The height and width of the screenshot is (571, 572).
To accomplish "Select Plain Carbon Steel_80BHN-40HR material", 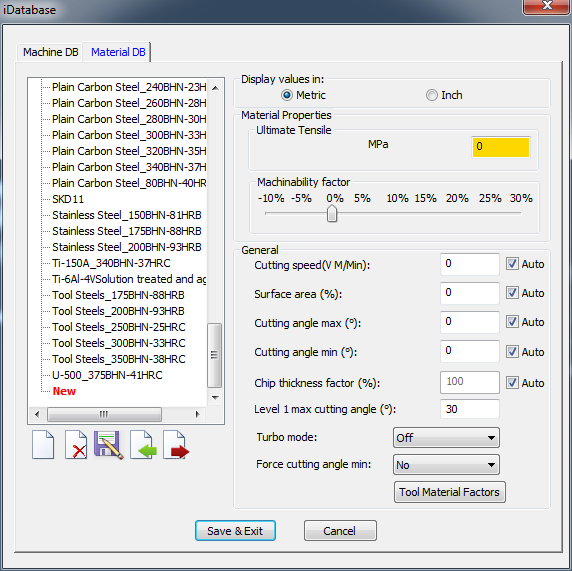I will point(129,183).
